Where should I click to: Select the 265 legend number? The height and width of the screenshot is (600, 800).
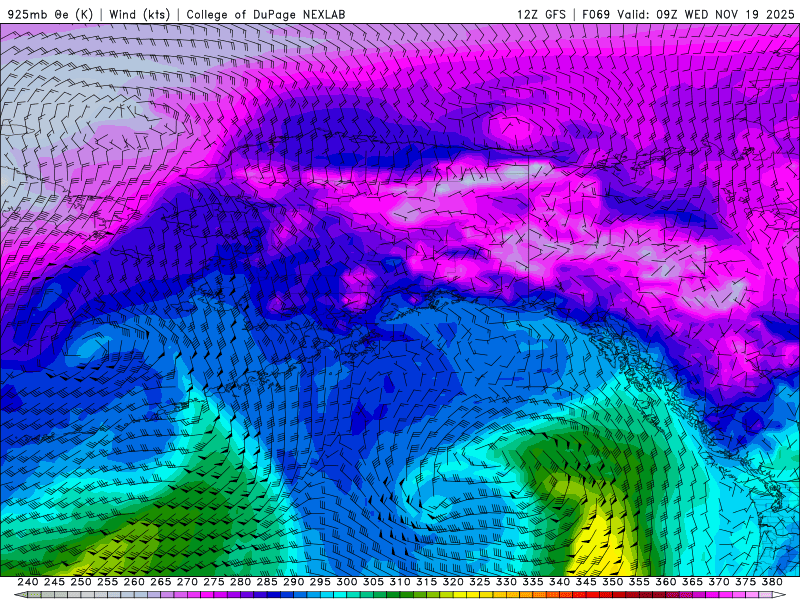[160, 582]
